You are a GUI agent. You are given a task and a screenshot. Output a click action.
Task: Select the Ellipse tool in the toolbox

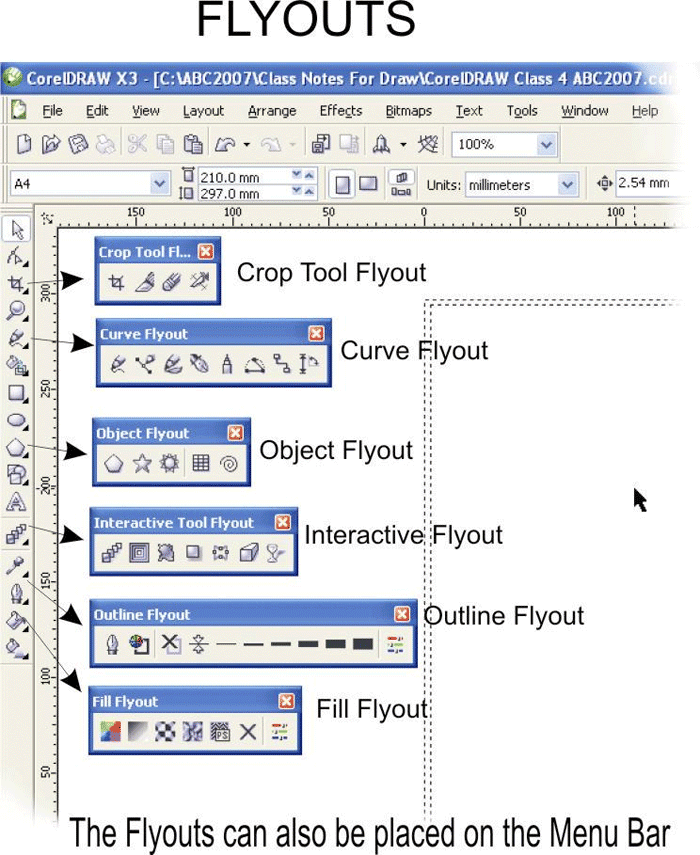pos(17,420)
